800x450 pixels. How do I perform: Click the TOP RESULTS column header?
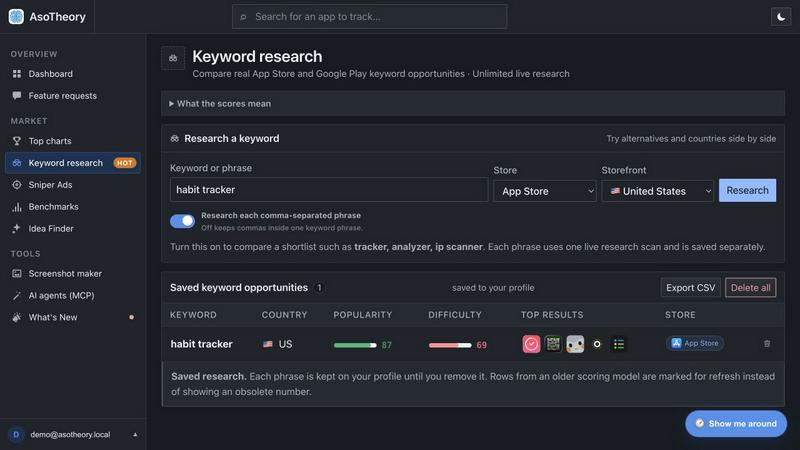coord(552,315)
